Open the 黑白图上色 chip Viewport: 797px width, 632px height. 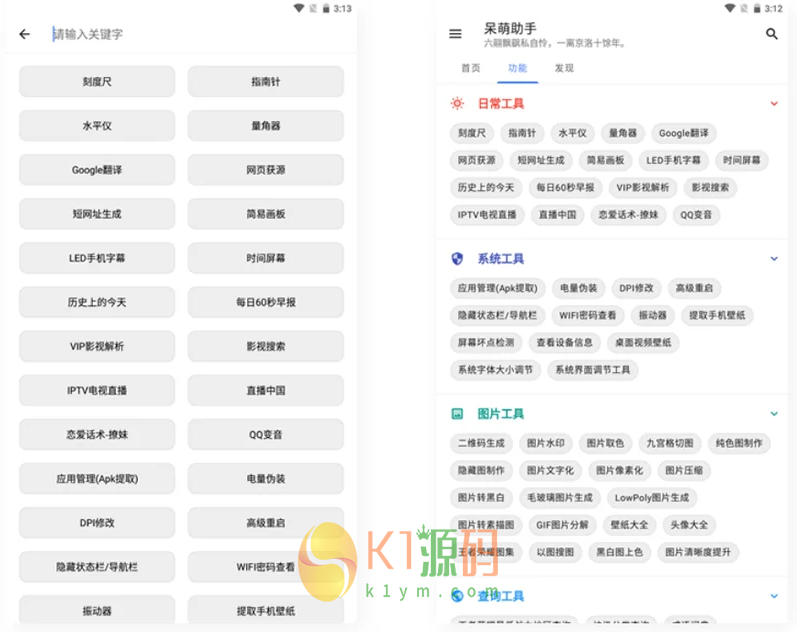(619, 552)
